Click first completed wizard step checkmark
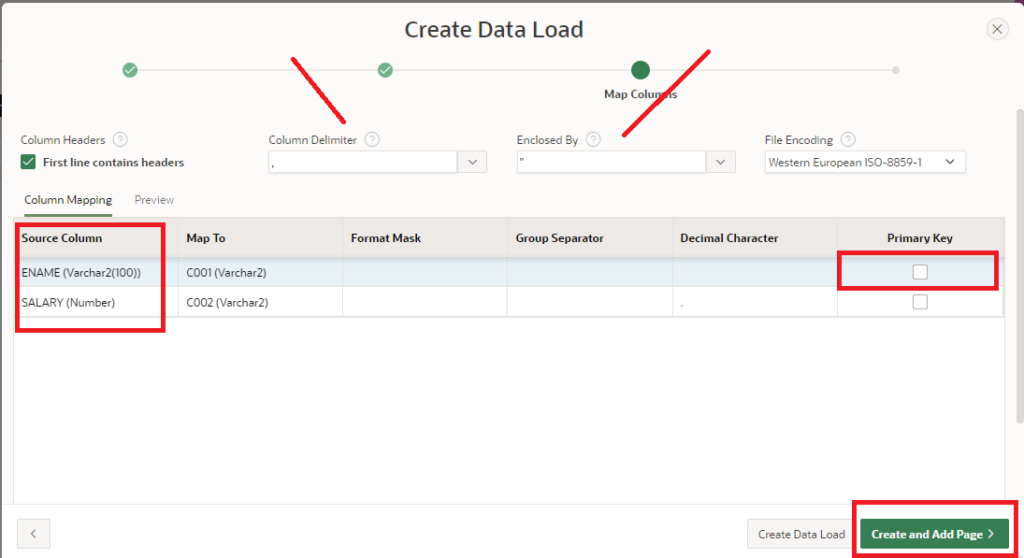The height and width of the screenshot is (558, 1024). [130, 70]
